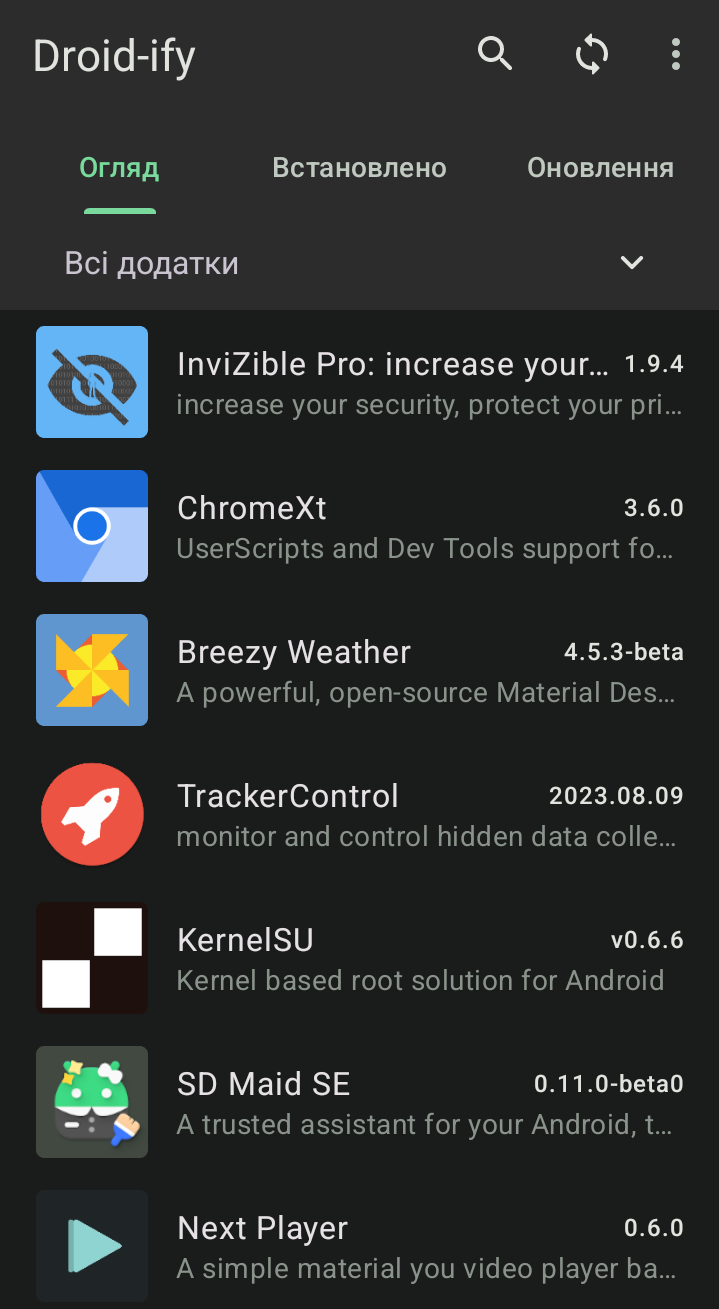Screen dimensions: 719x1309
Task: Tap the ChromeXt app icon
Action: pyautogui.click(x=92, y=526)
